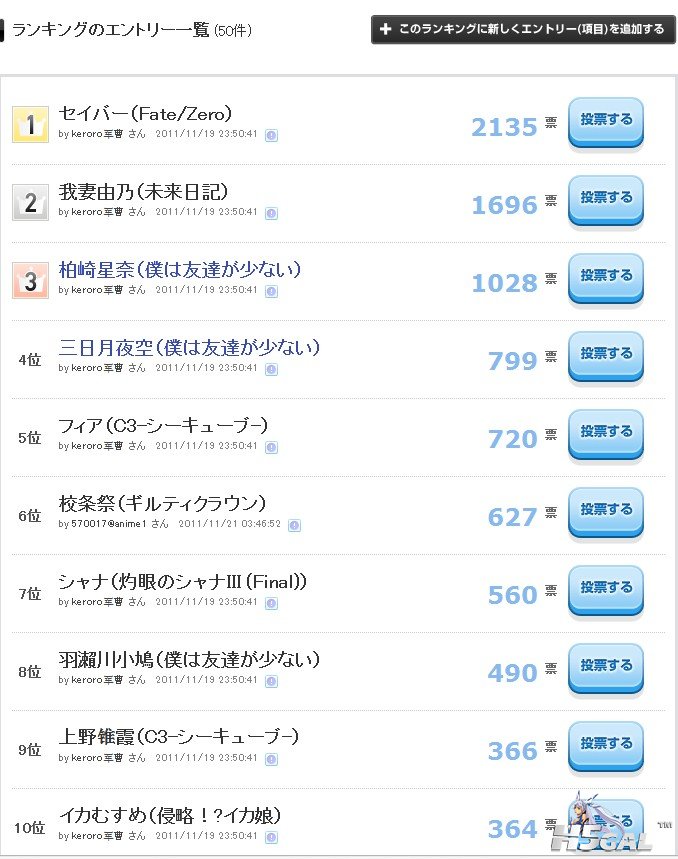Open the 三日月夜空 (僕は友達が少ない) entry link
The width and height of the screenshot is (678, 859).
(189, 347)
